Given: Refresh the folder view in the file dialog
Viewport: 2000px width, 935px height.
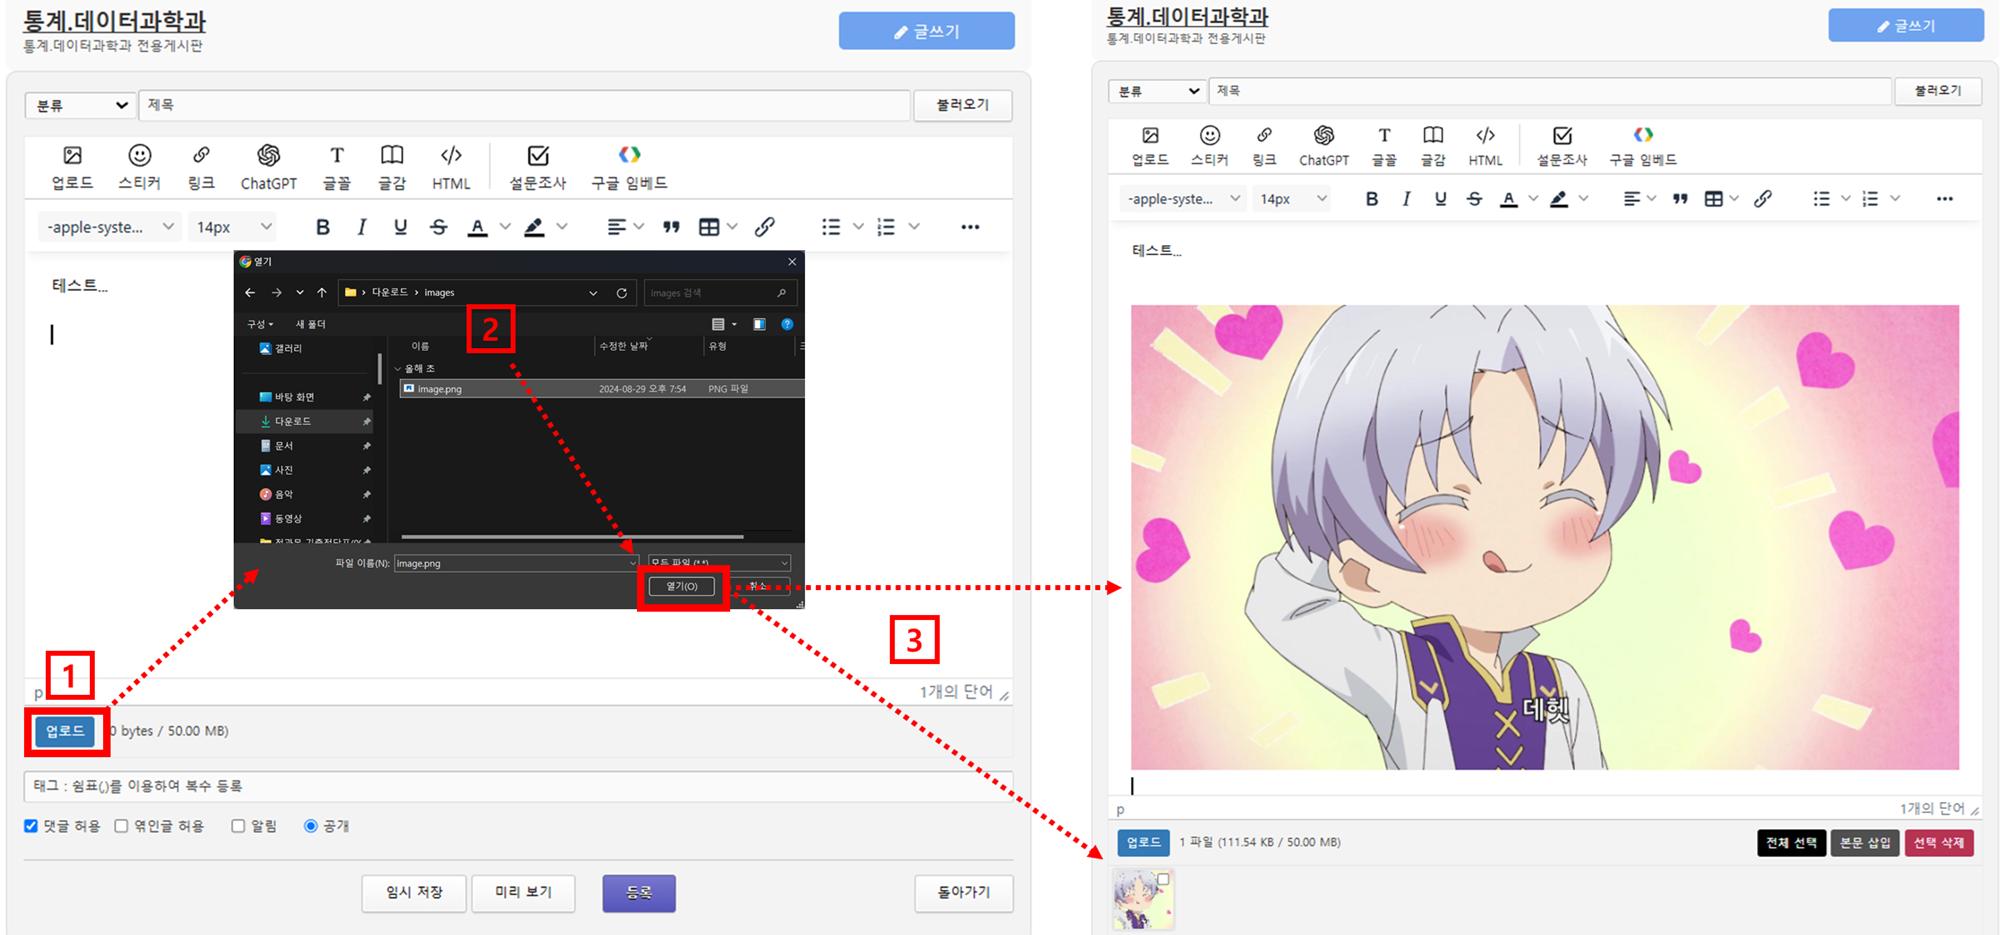Looking at the screenshot, I should (622, 293).
